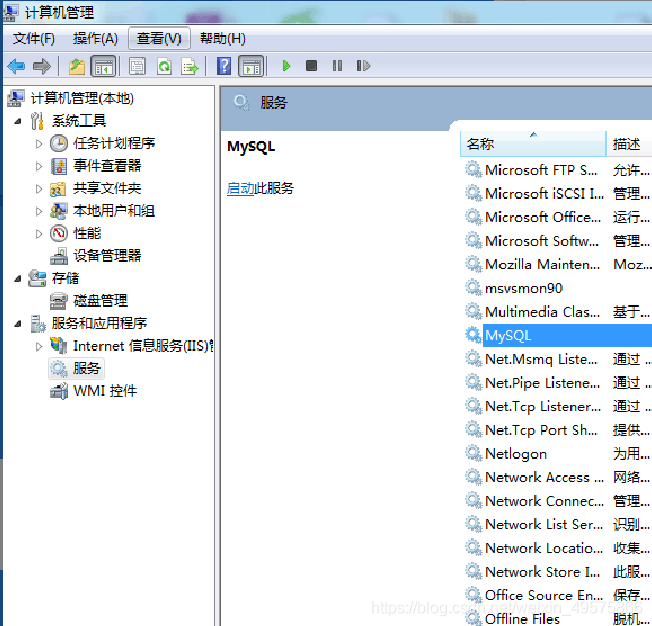
Task: Select the Net.Msmq Liste... service
Action: click(x=541, y=359)
